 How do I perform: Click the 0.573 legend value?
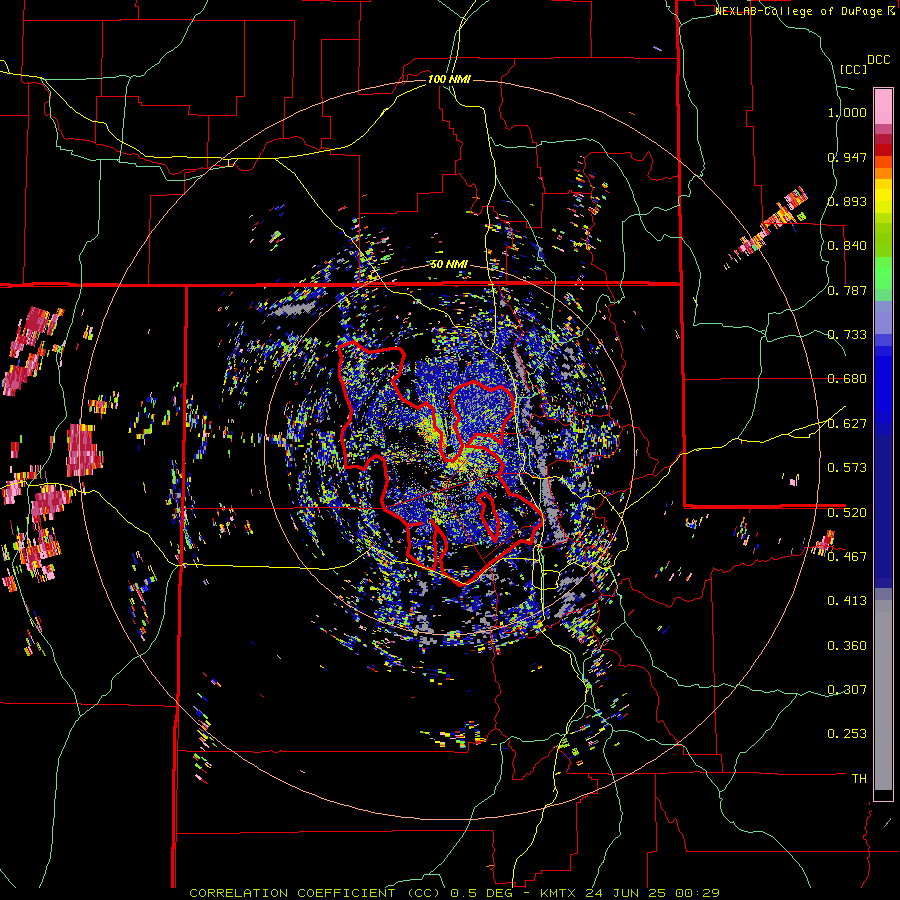[847, 468]
